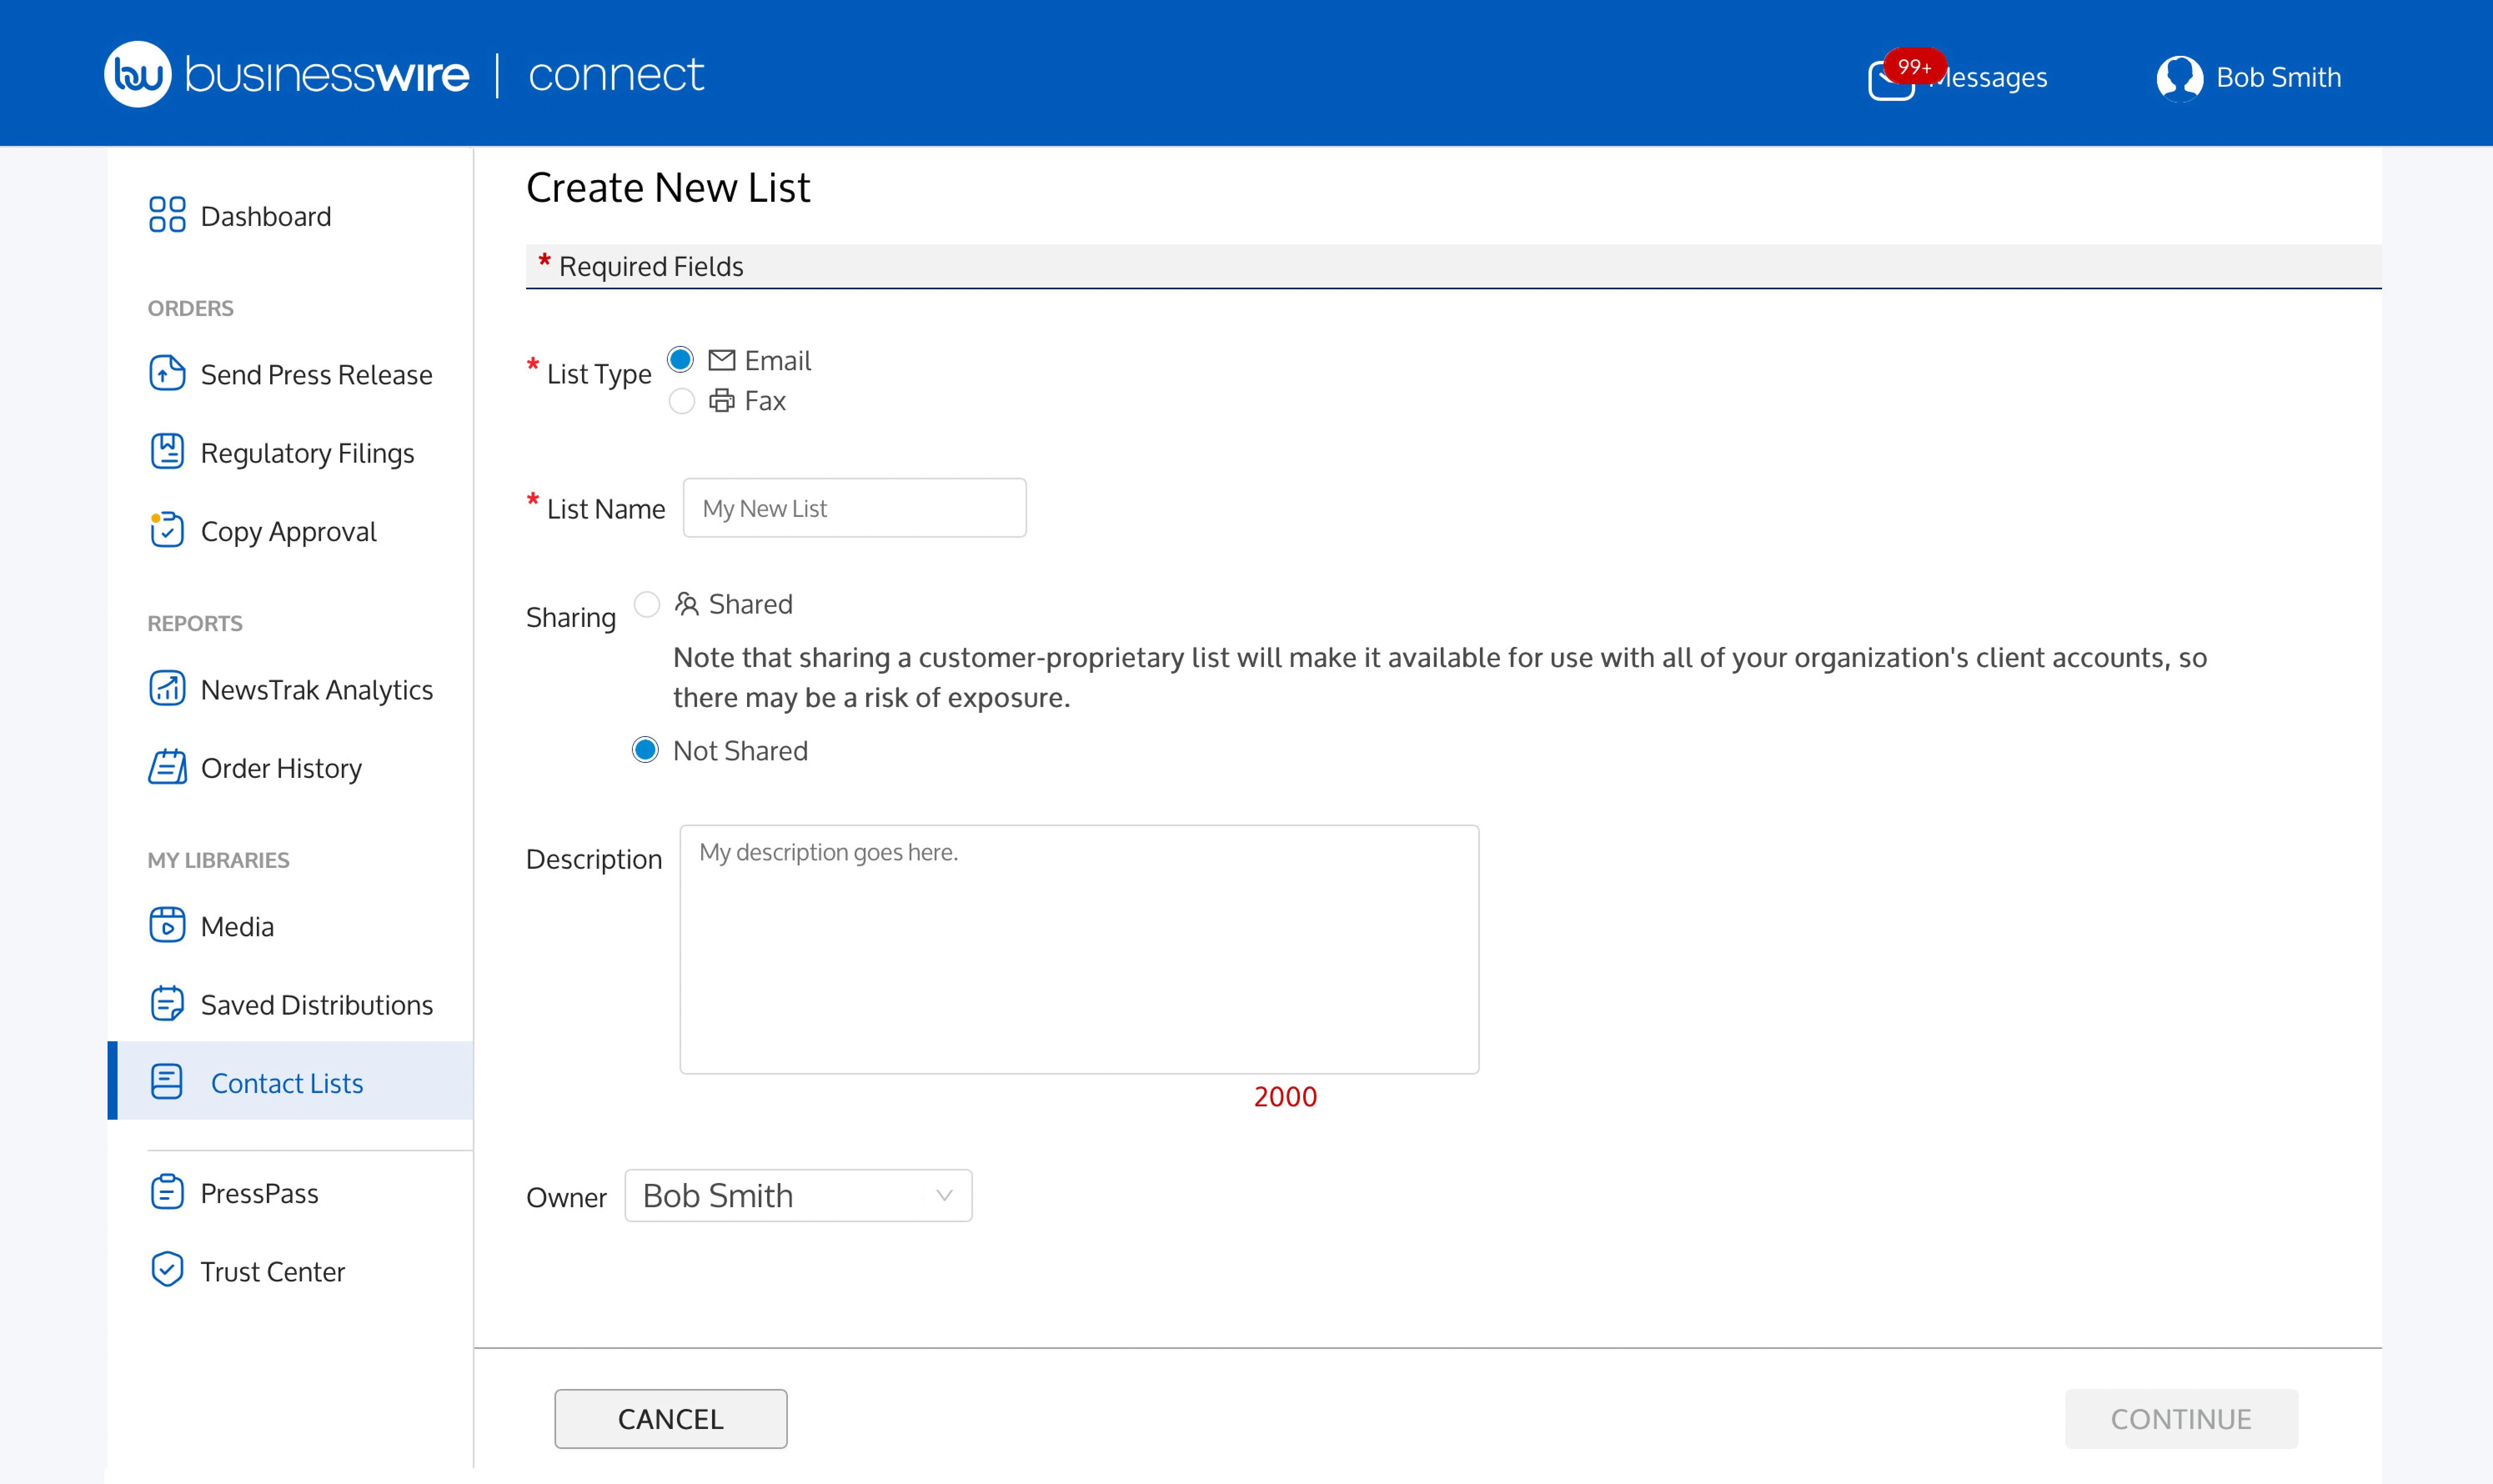2493x1484 pixels.
Task: Click the CANCEL button
Action: click(671, 1419)
